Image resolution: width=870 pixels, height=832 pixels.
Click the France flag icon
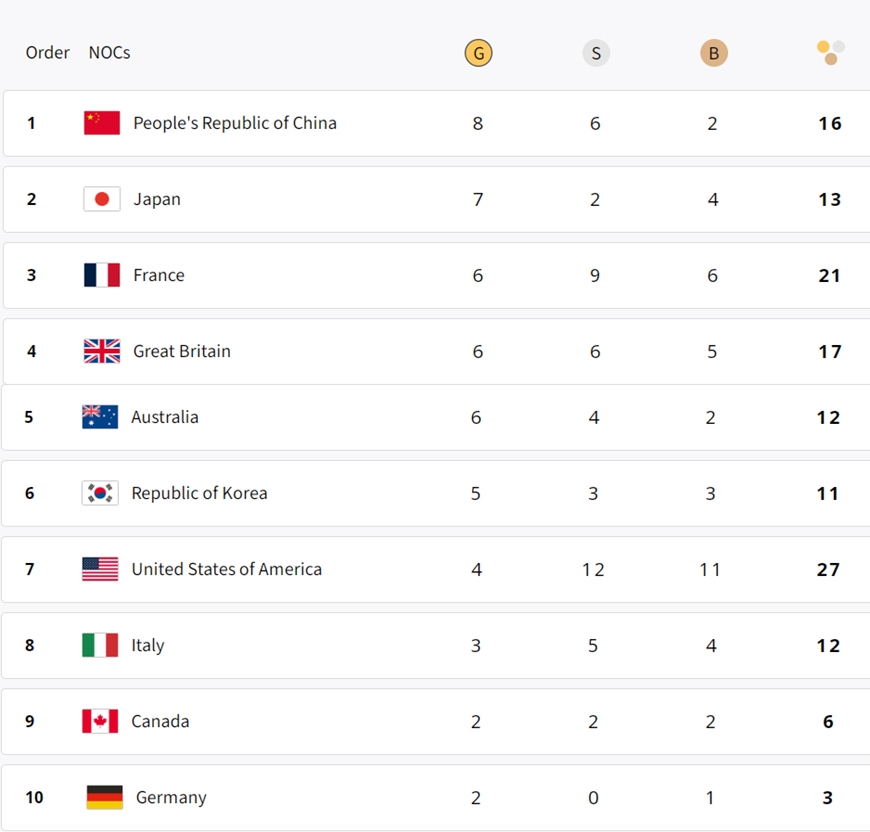click(102, 275)
